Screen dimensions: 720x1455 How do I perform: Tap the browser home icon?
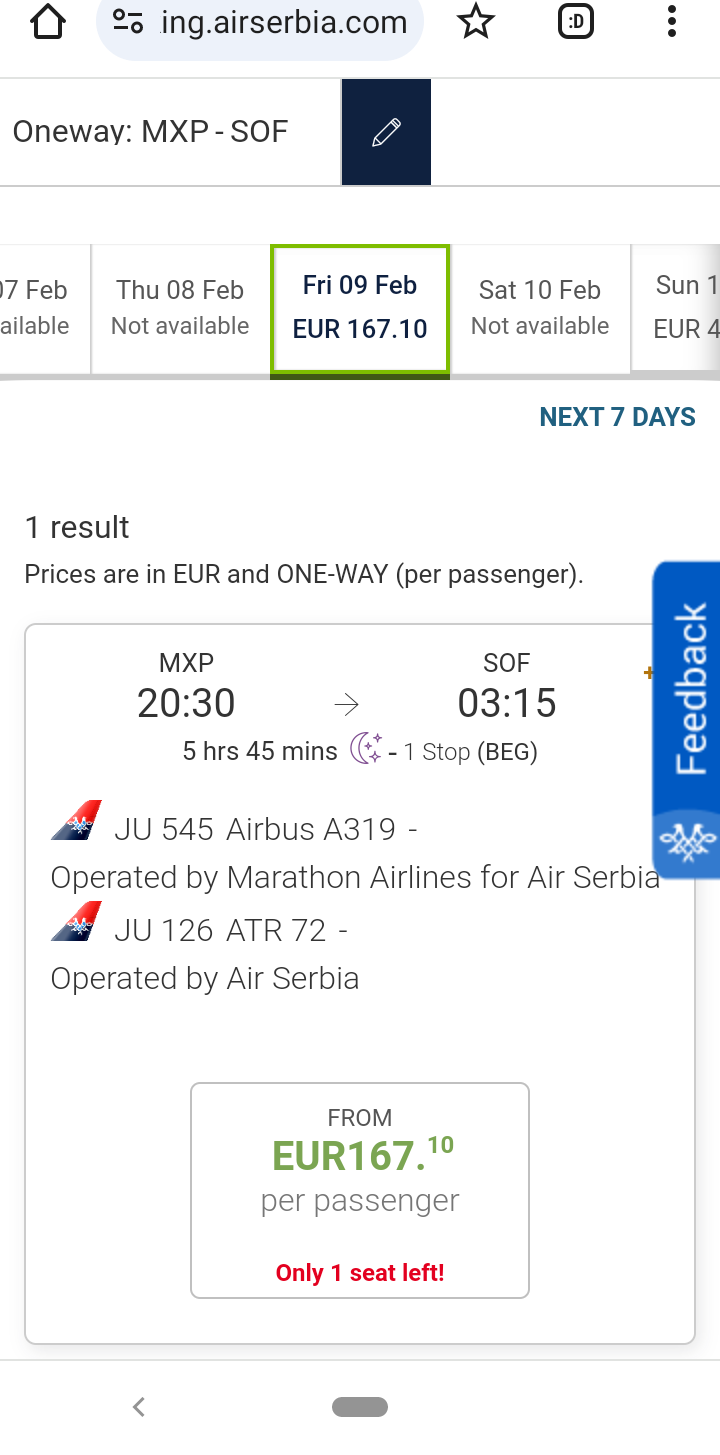click(x=48, y=22)
